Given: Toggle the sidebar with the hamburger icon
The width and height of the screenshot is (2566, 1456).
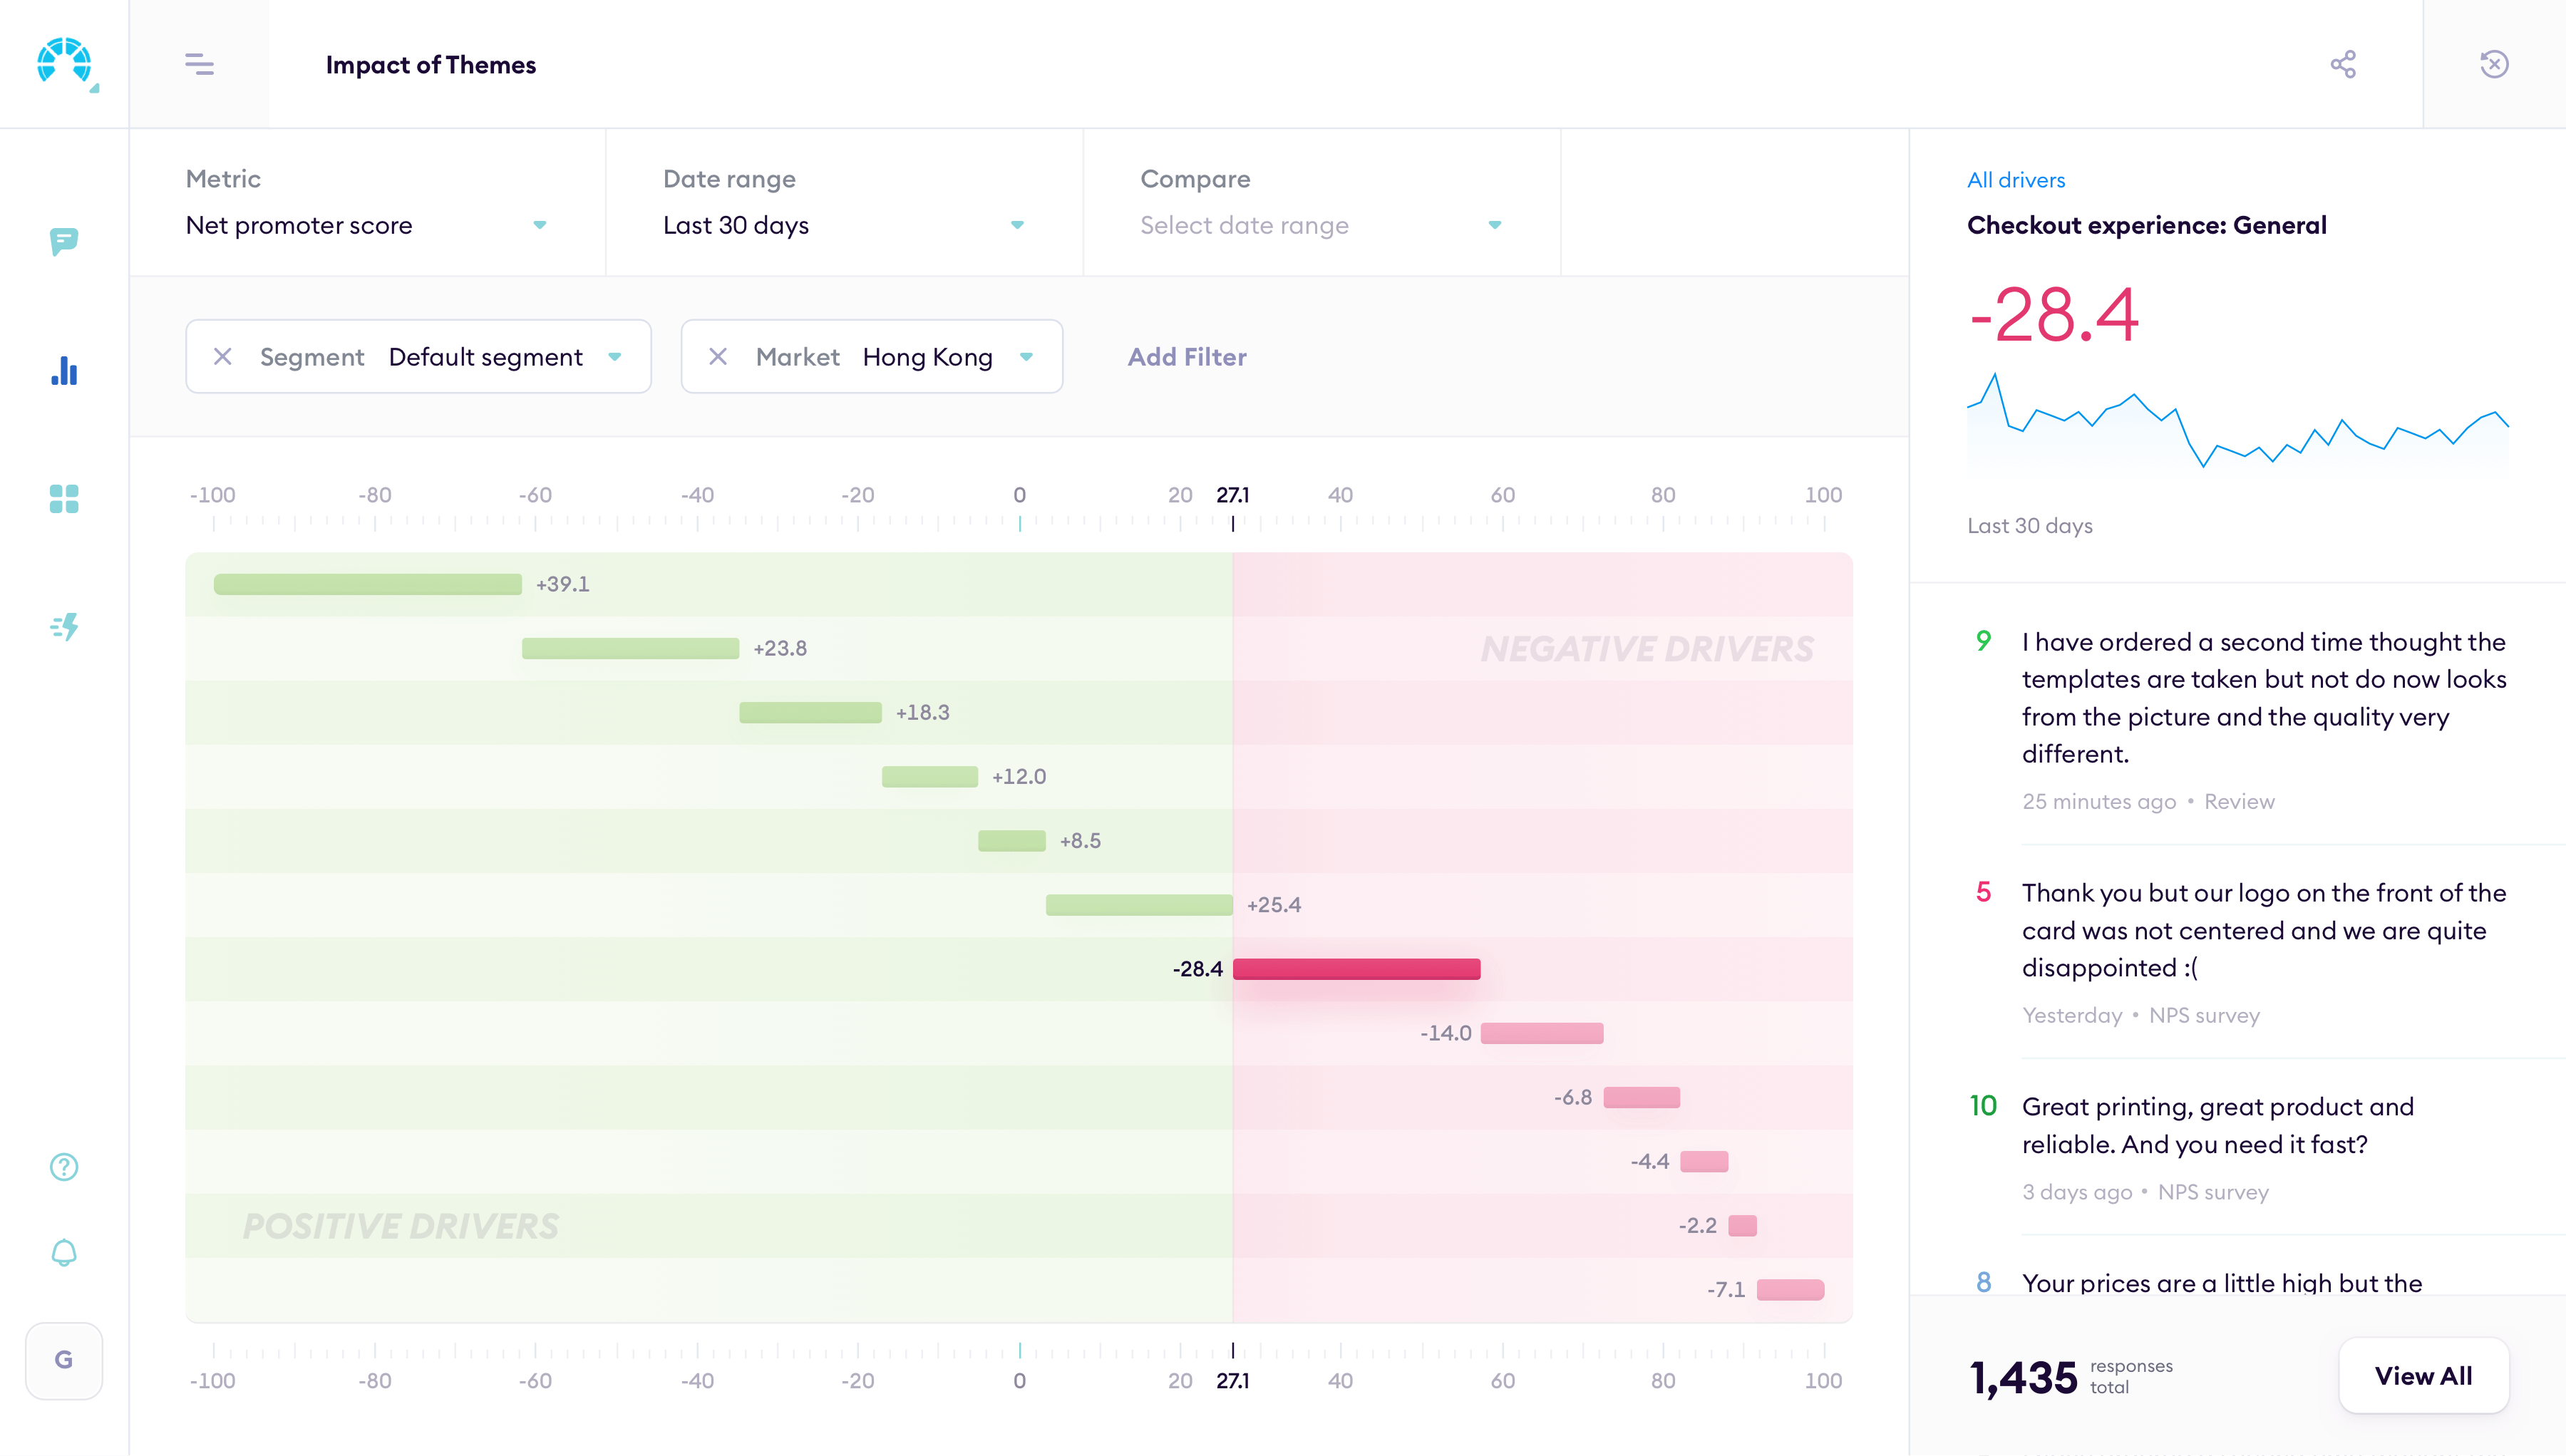Looking at the screenshot, I should 199,63.
